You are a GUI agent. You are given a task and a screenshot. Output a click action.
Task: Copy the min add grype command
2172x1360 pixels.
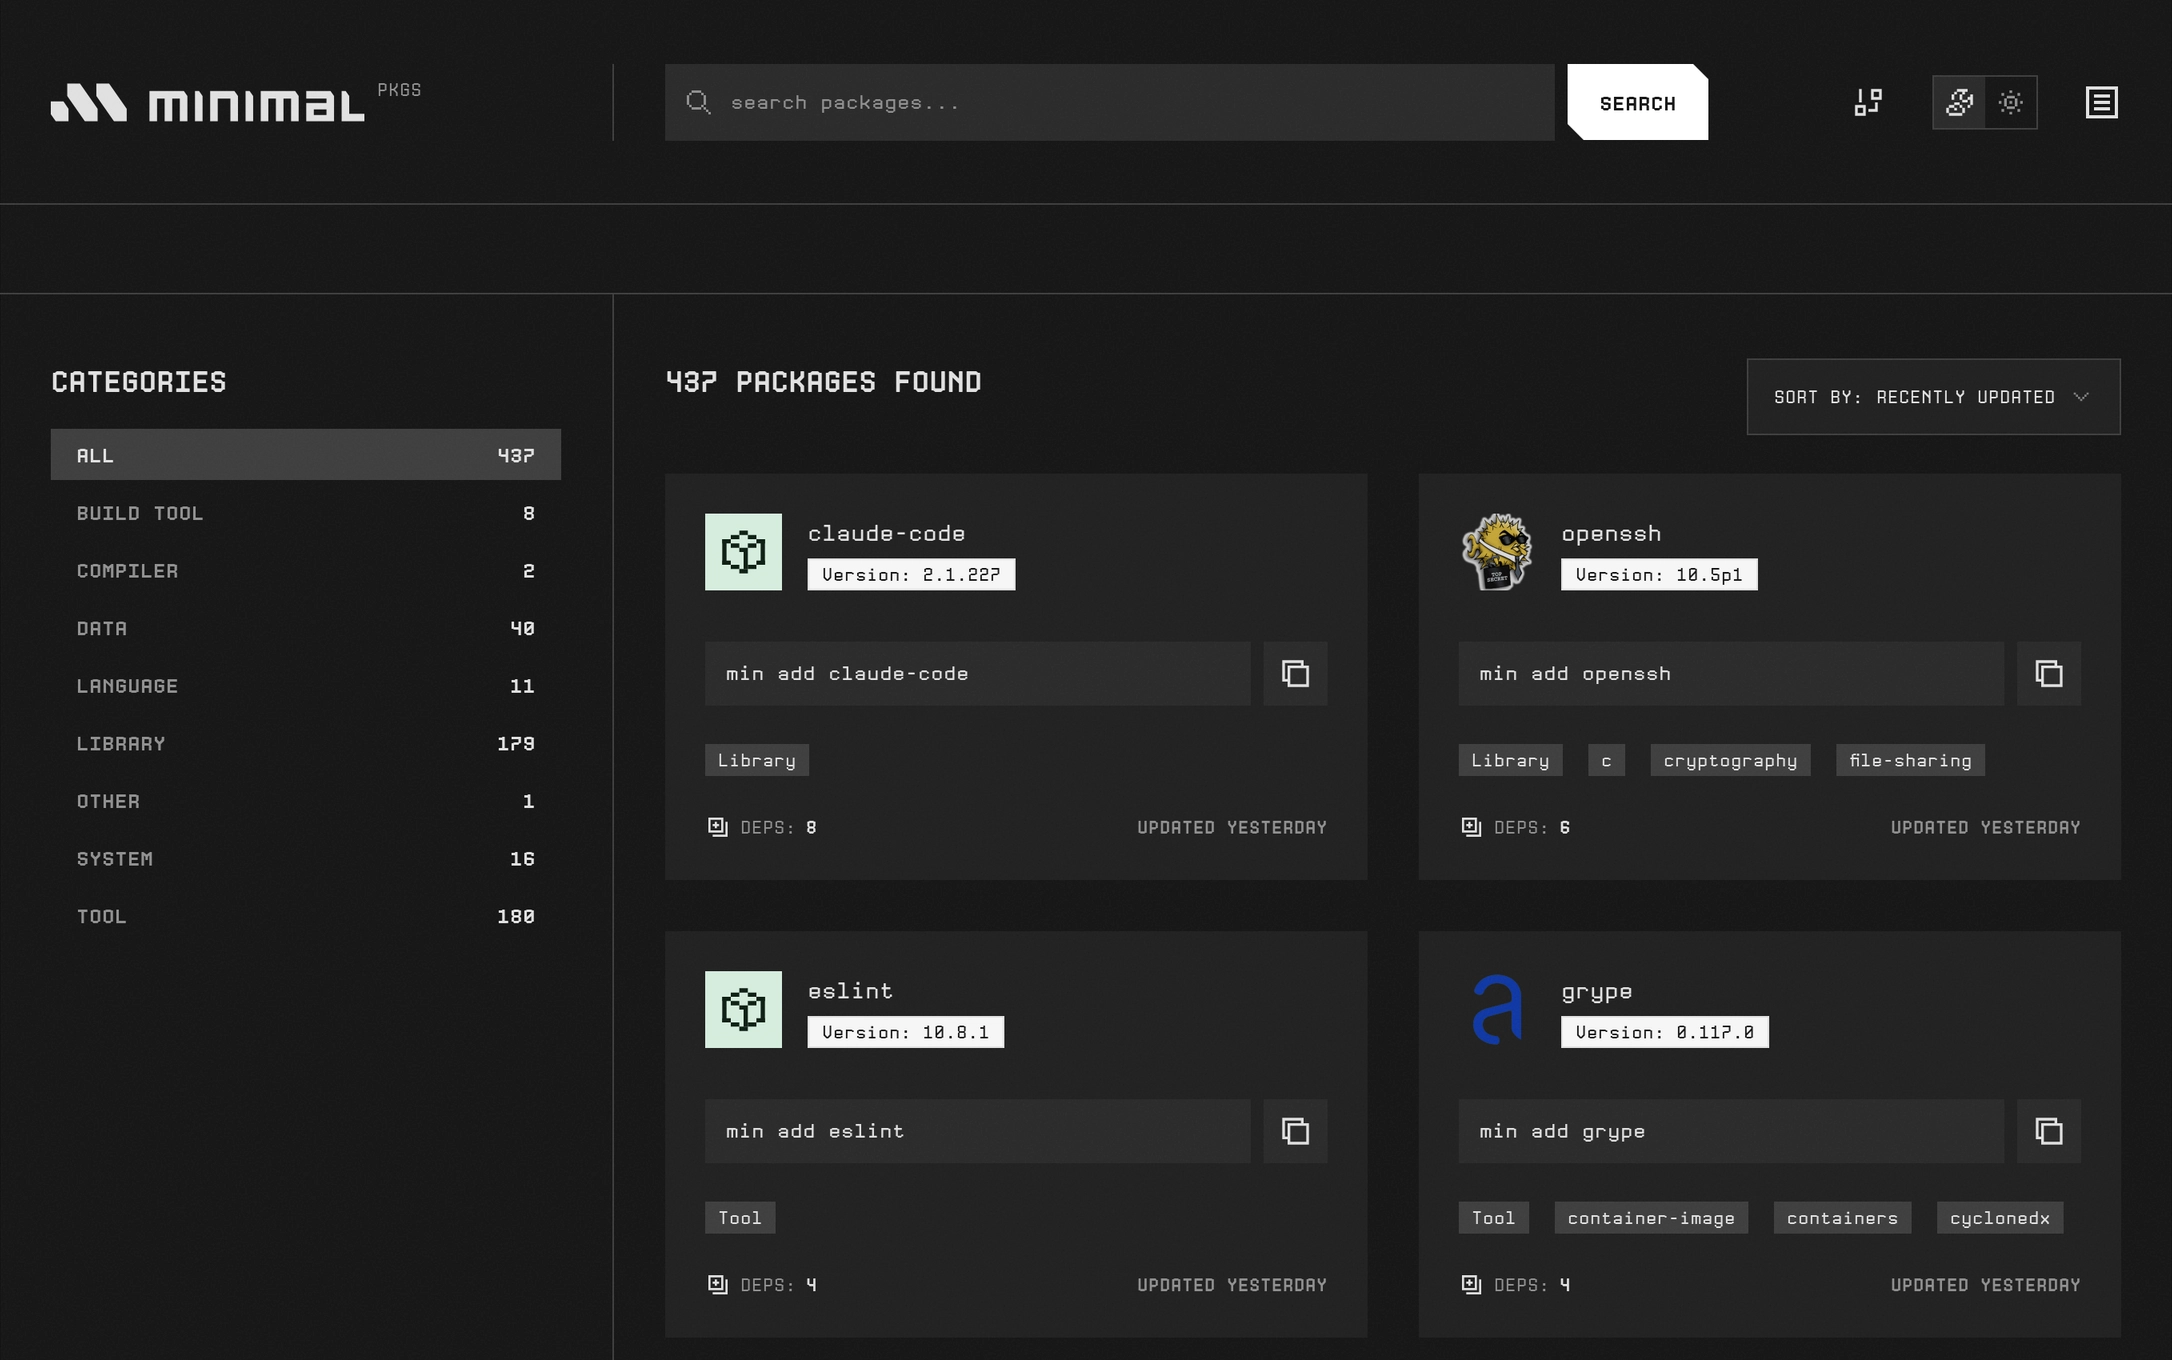tap(2049, 1131)
